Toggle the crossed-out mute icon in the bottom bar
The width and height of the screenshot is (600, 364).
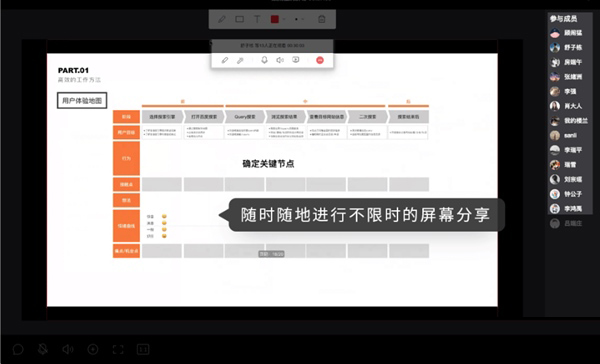coord(42,349)
